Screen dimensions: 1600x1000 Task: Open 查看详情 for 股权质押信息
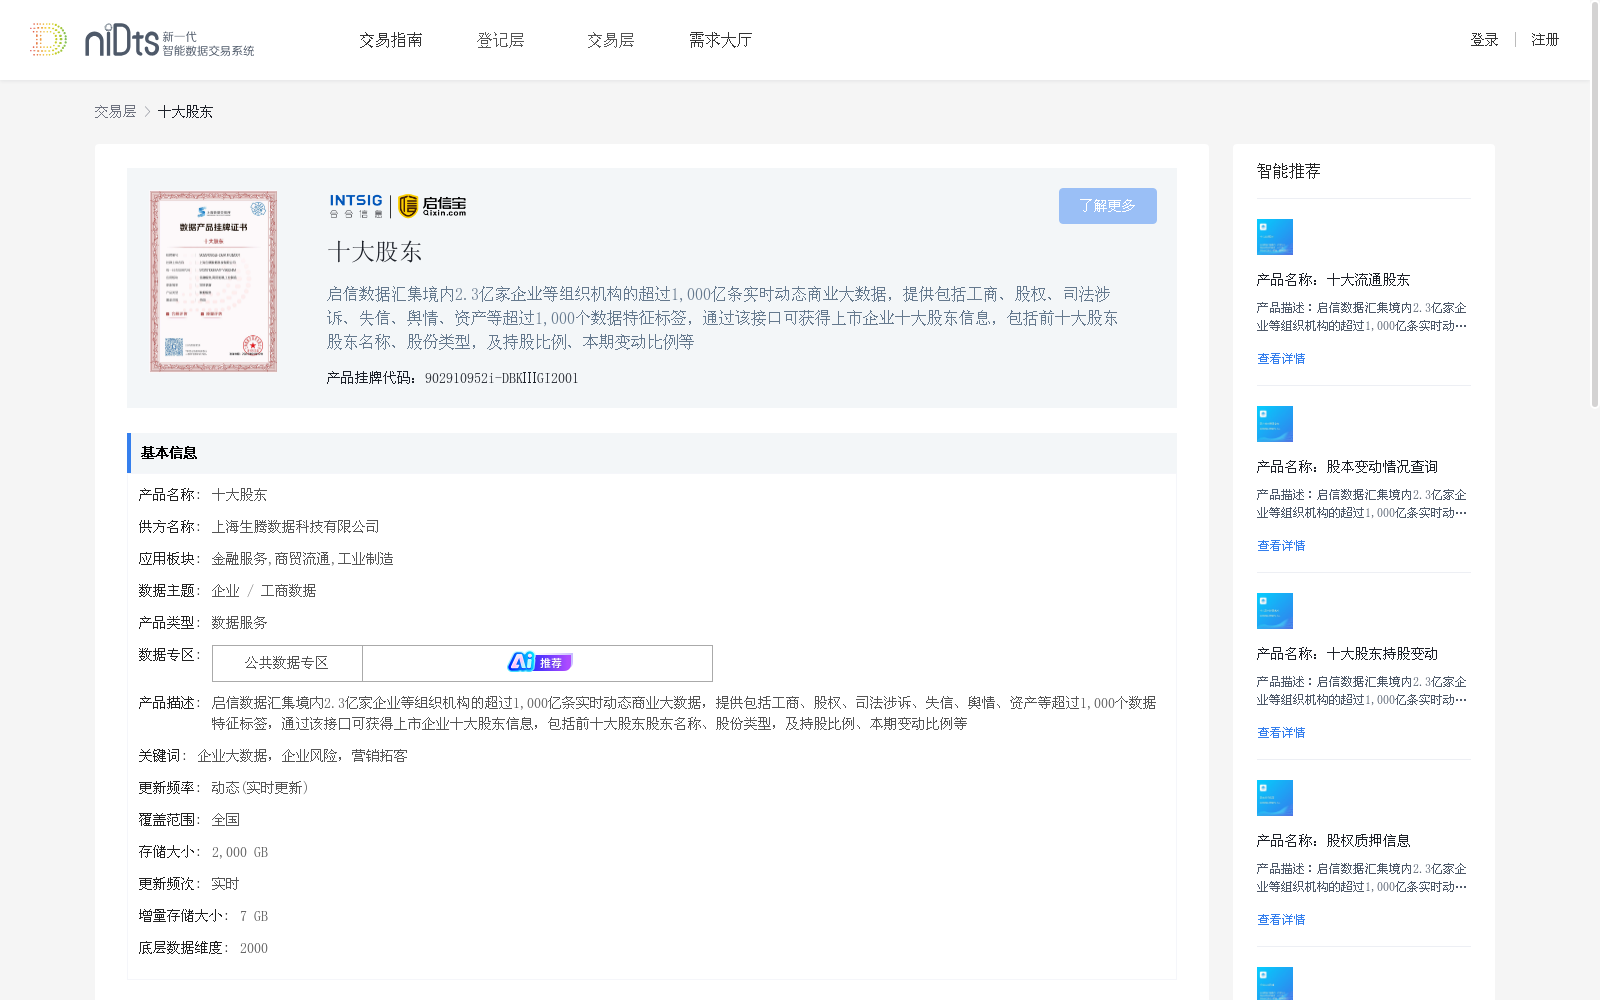[x=1281, y=920]
